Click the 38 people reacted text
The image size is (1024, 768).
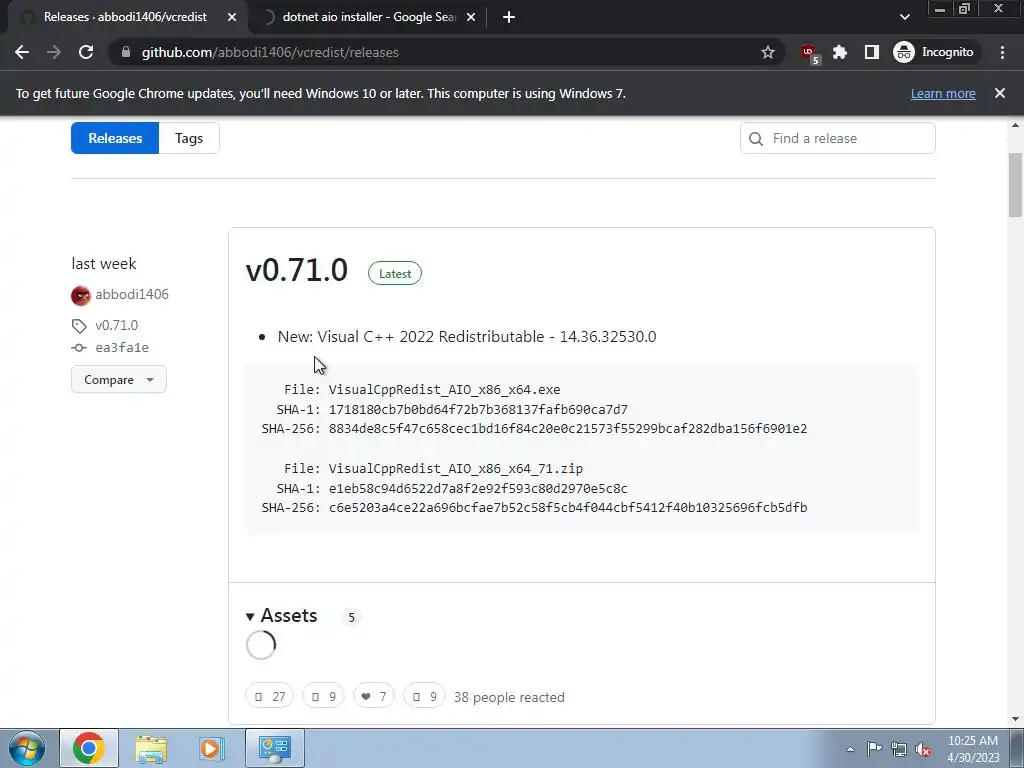coord(509,697)
